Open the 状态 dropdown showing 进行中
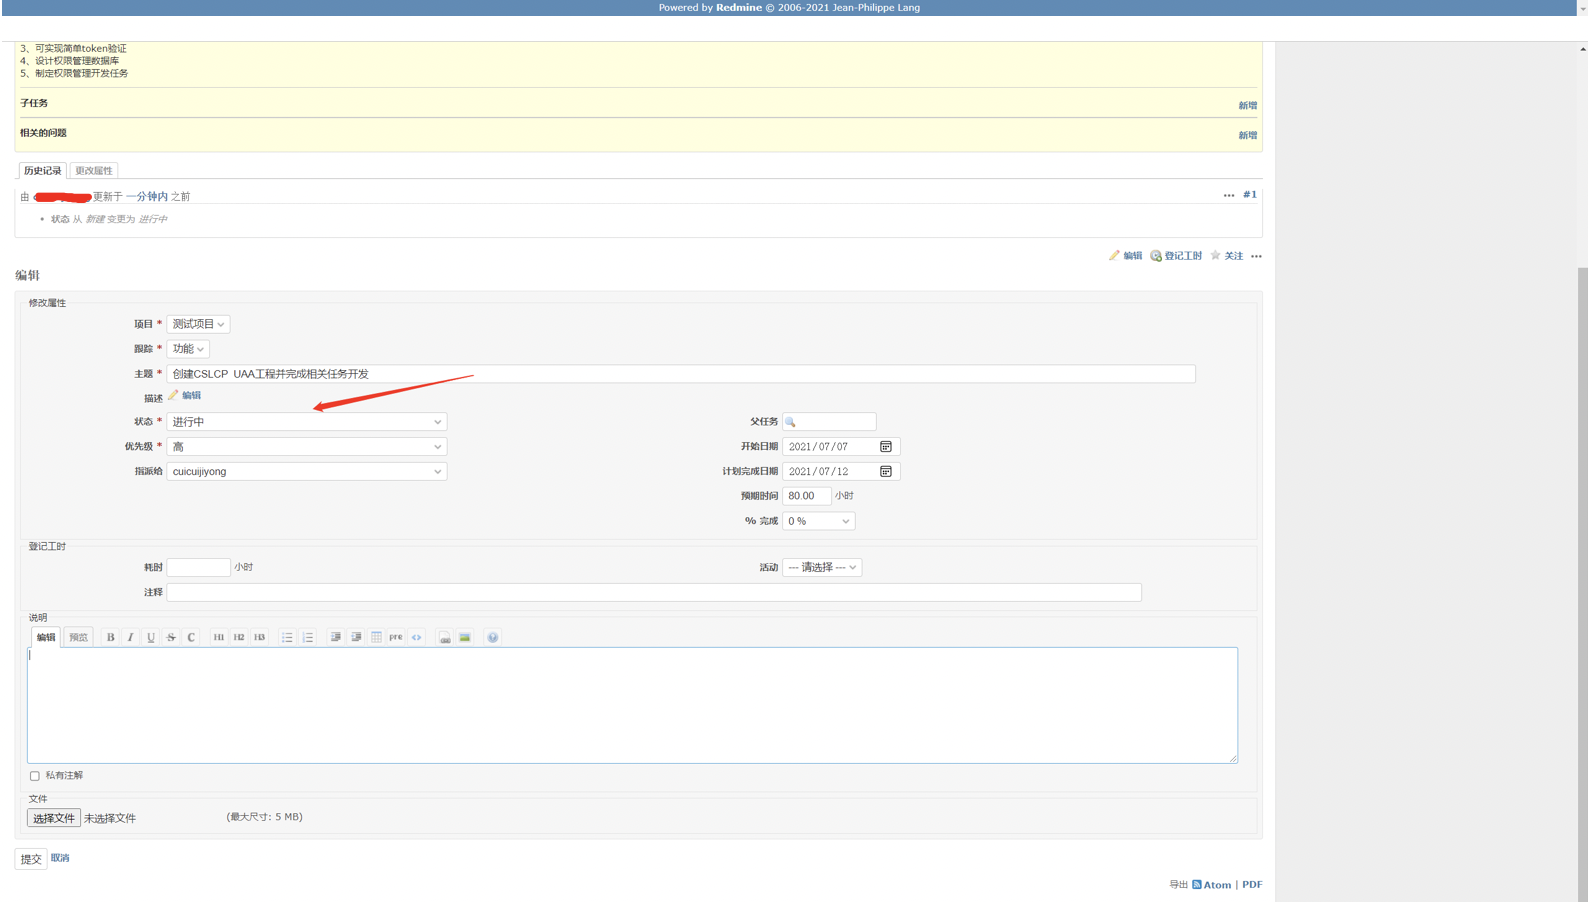This screenshot has height=902, width=1588. coord(306,422)
